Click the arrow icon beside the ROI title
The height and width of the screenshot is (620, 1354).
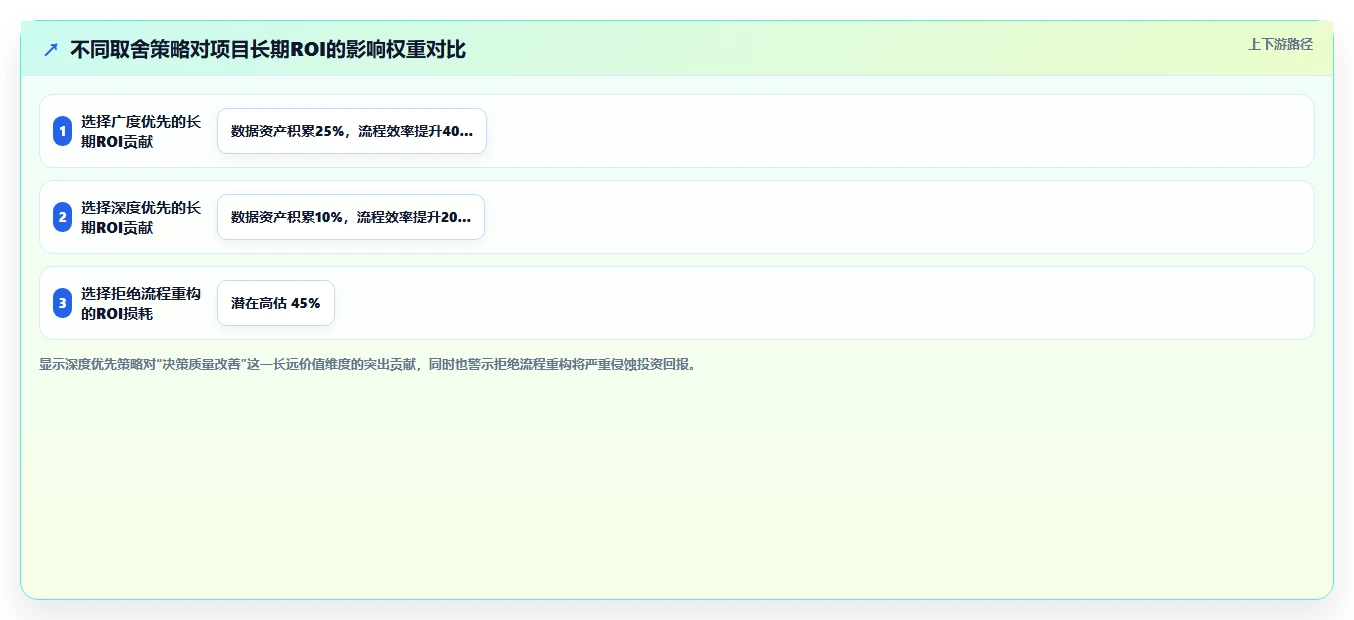[x=51, y=49]
